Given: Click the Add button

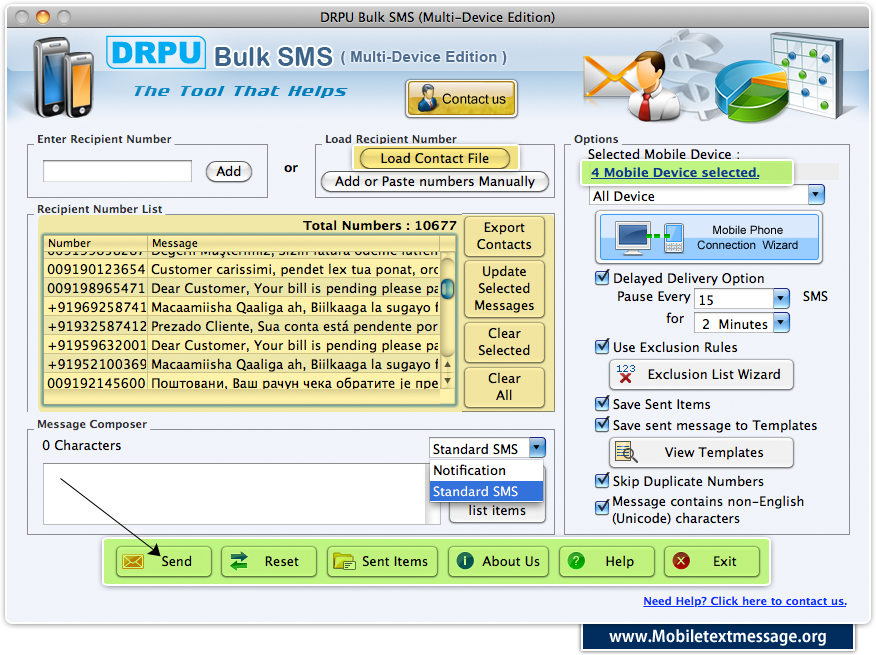Looking at the screenshot, I should (229, 171).
